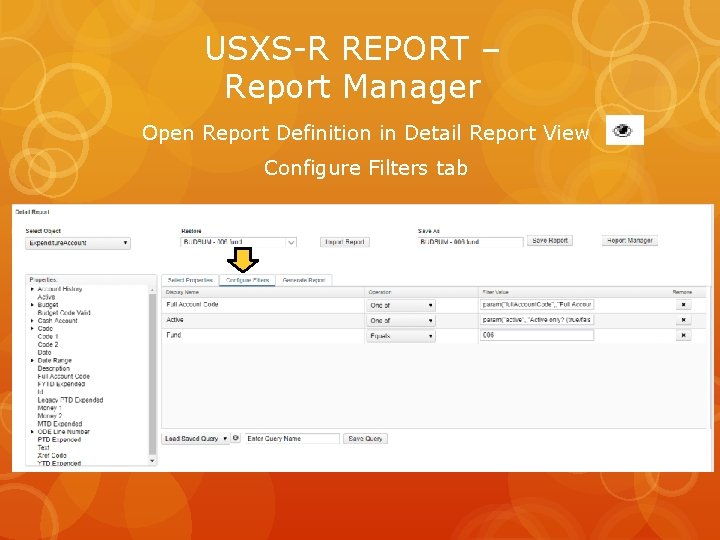Open operation dropdown for Full Account Code

point(400,305)
